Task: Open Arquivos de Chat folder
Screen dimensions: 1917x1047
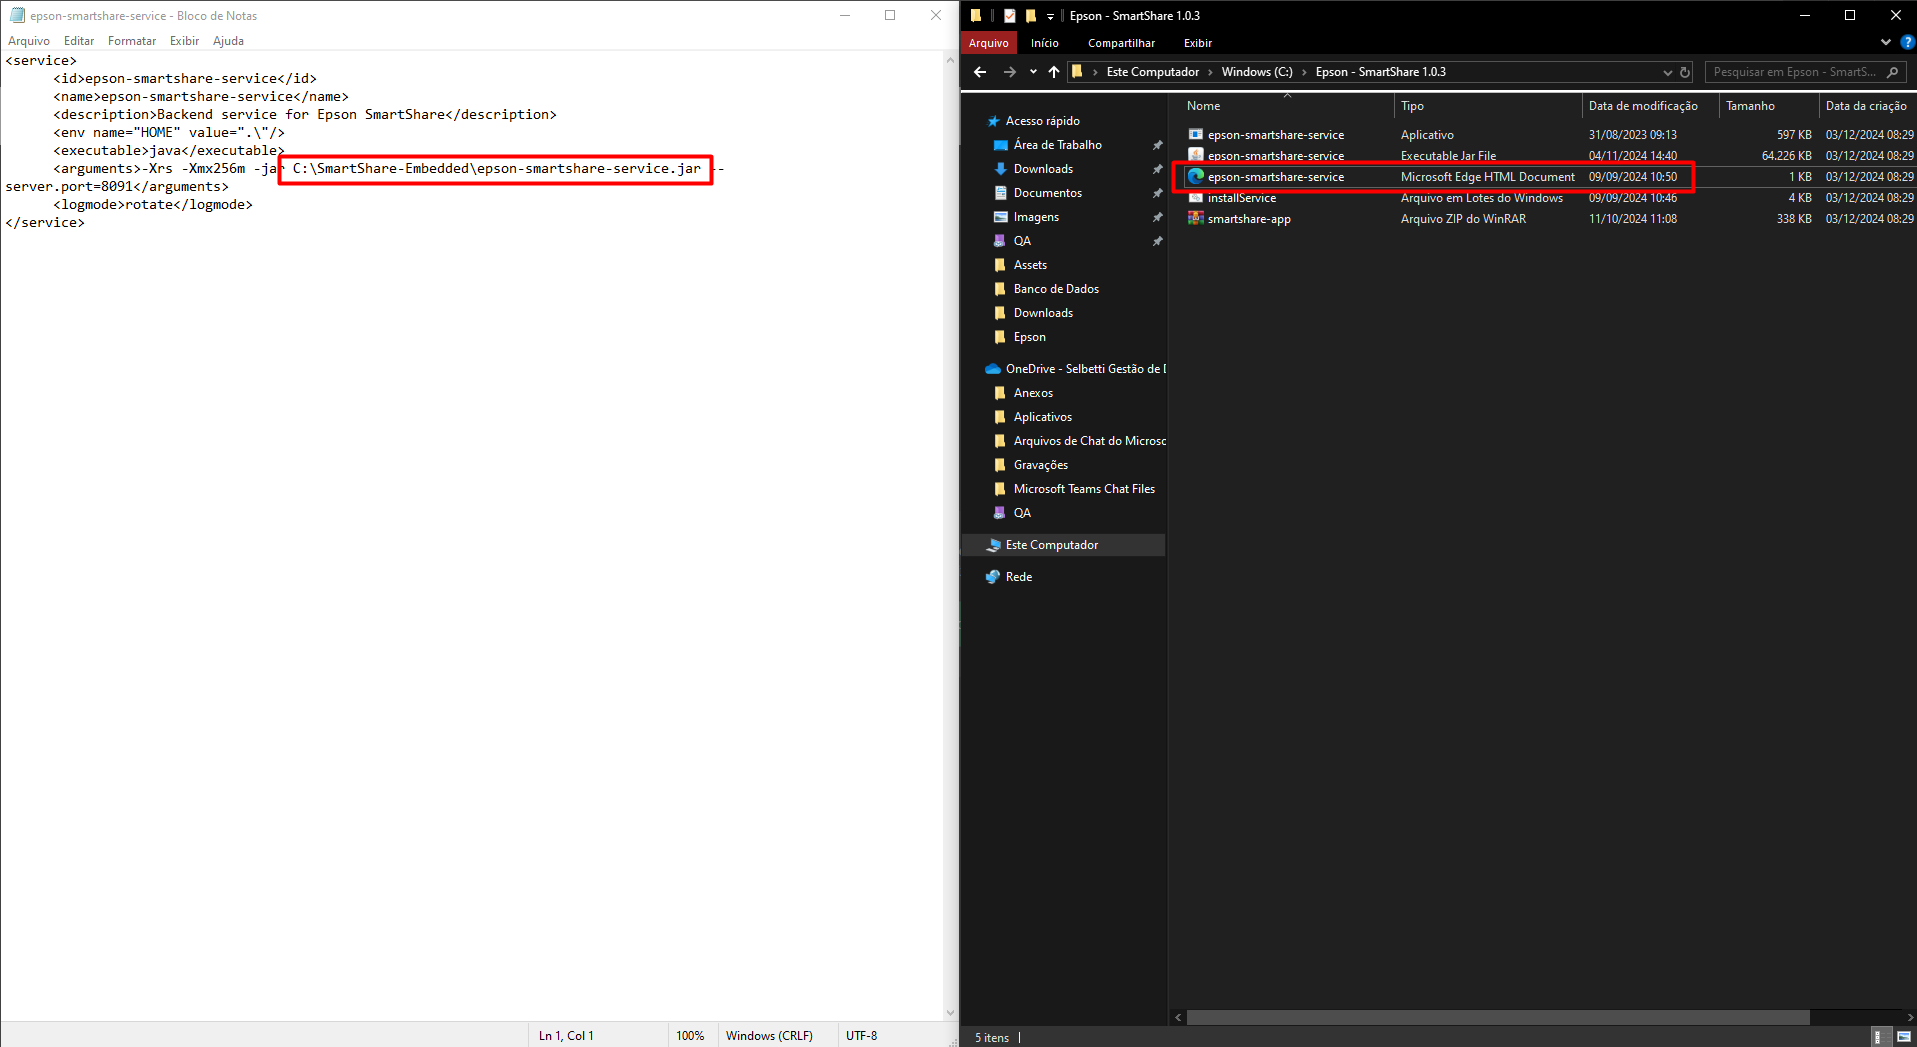Action: pos(1089,441)
